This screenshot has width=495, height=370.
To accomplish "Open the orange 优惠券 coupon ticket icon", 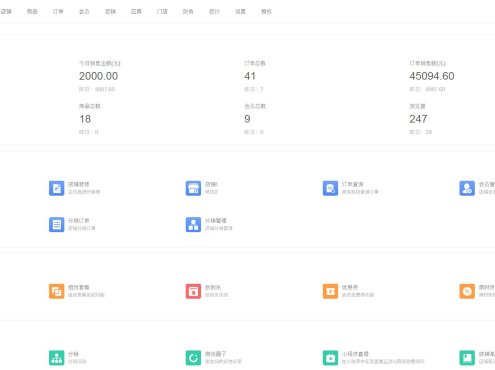I will coord(330,291).
